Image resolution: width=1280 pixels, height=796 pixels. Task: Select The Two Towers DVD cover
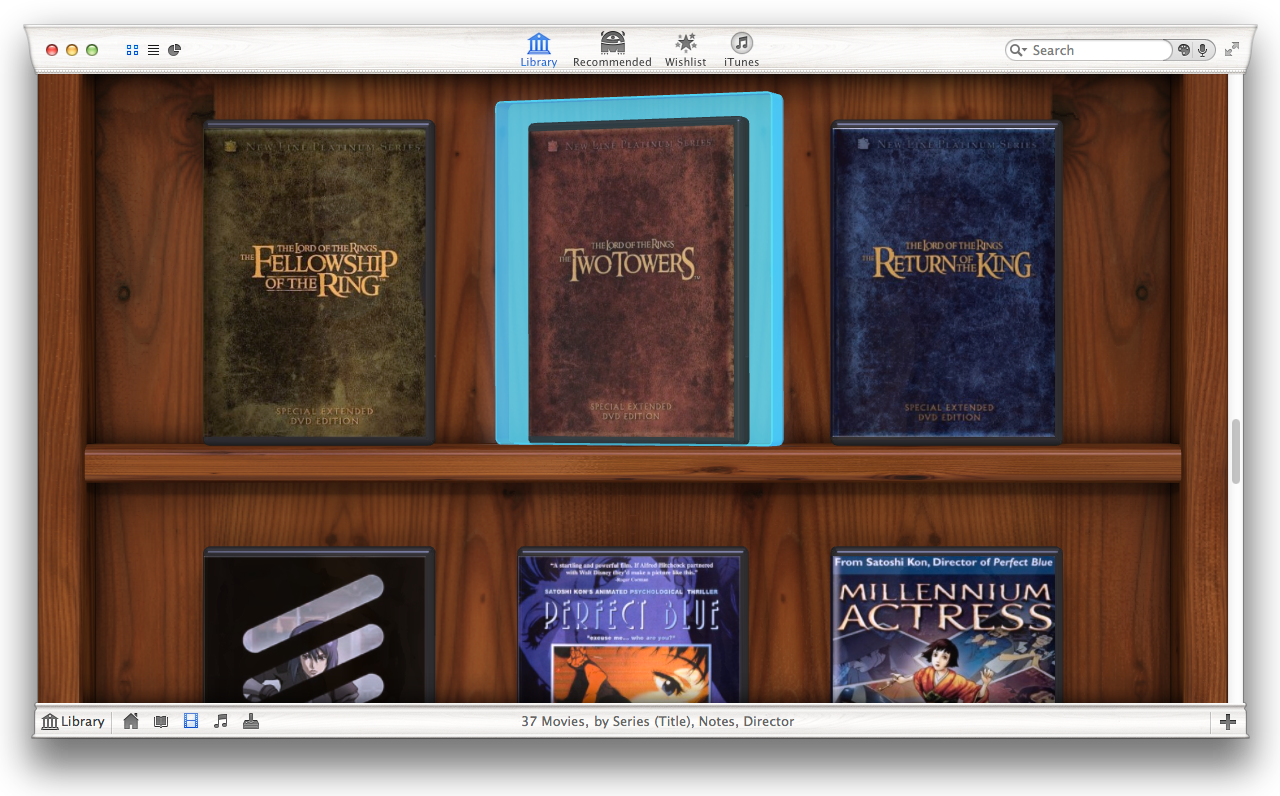[x=638, y=281]
